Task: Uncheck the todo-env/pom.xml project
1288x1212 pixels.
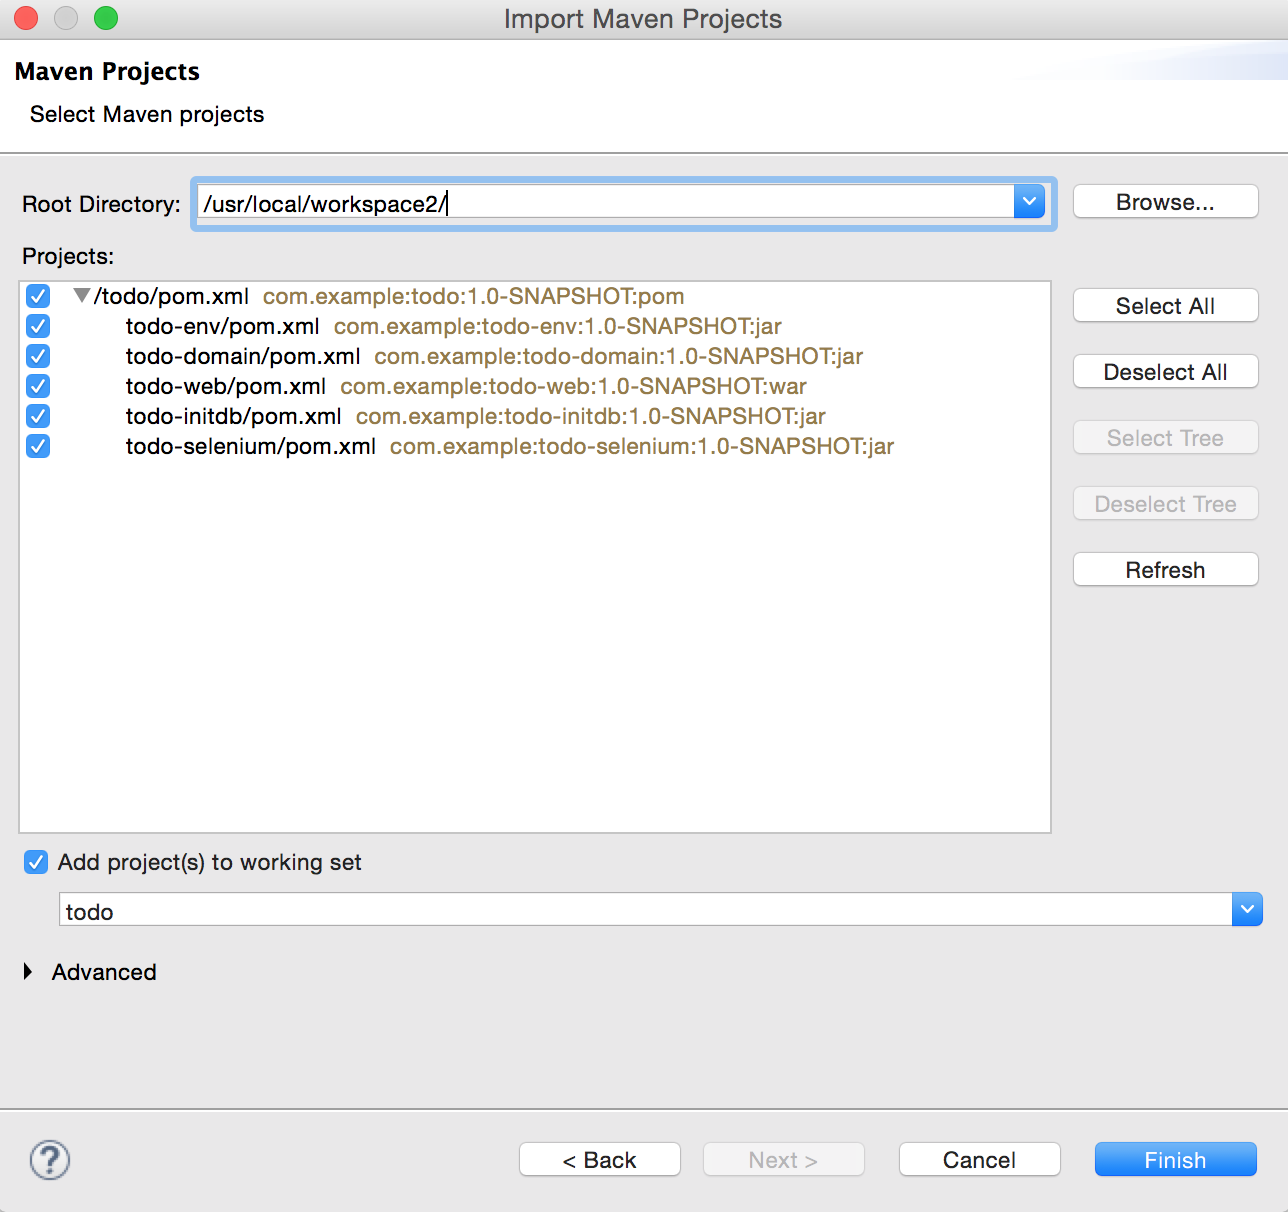Action: pos(37,326)
